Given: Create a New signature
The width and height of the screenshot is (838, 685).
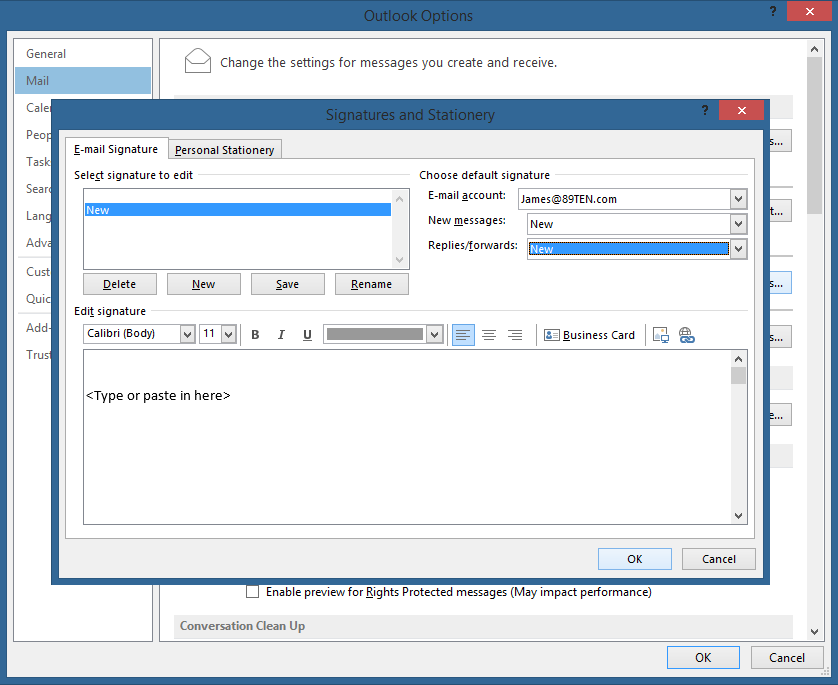Looking at the screenshot, I should point(204,284).
